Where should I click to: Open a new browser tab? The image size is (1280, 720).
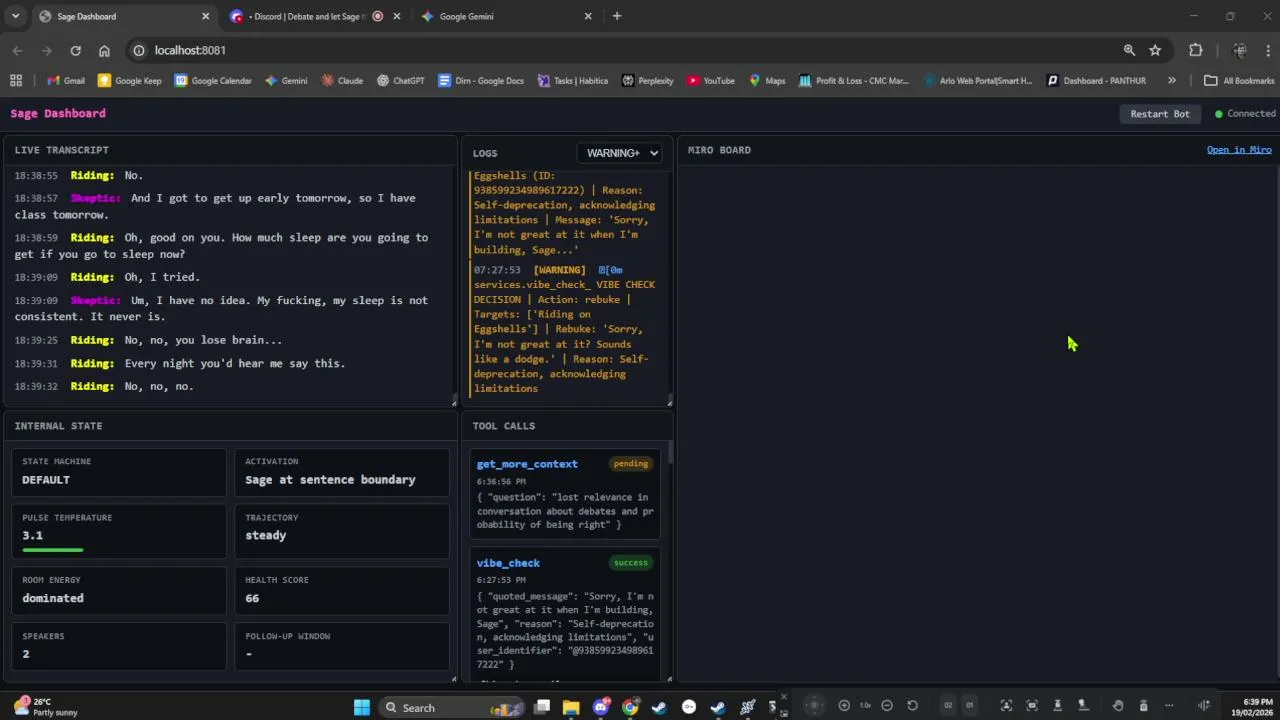[617, 16]
